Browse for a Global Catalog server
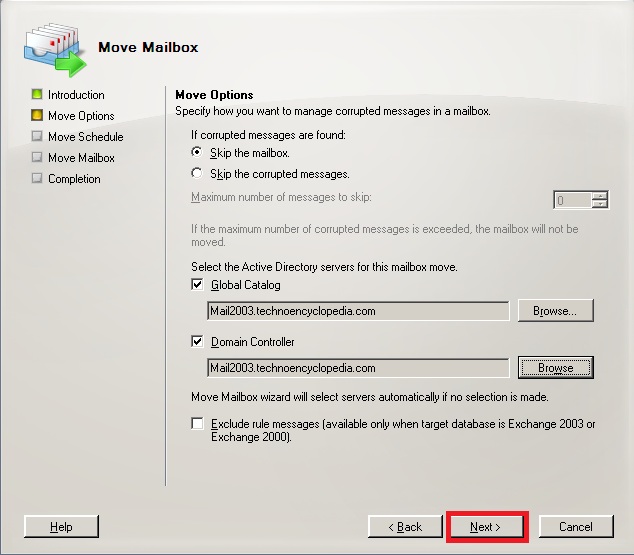 (556, 310)
